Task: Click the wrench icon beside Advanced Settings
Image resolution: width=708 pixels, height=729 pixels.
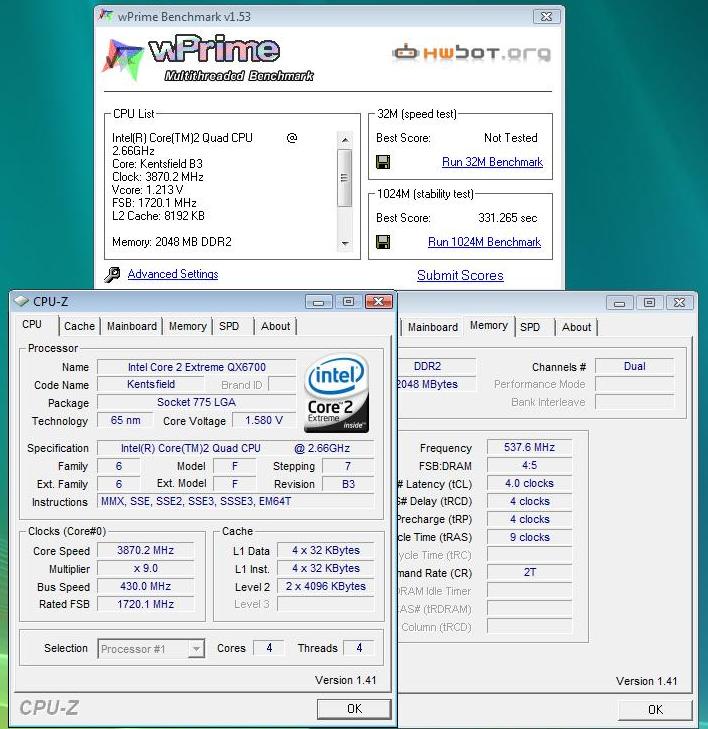Action: click(112, 274)
